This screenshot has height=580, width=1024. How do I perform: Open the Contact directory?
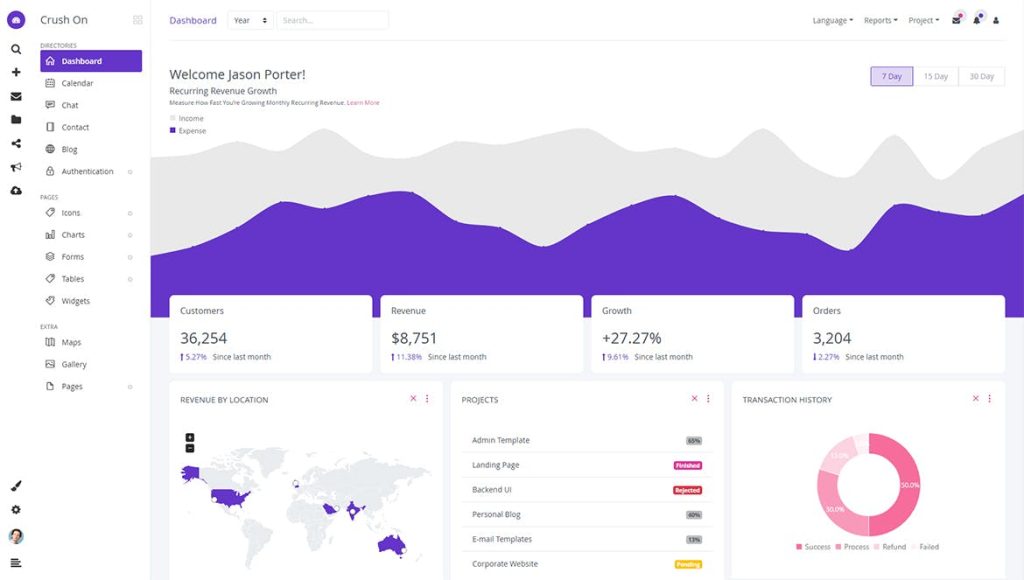(x=75, y=127)
